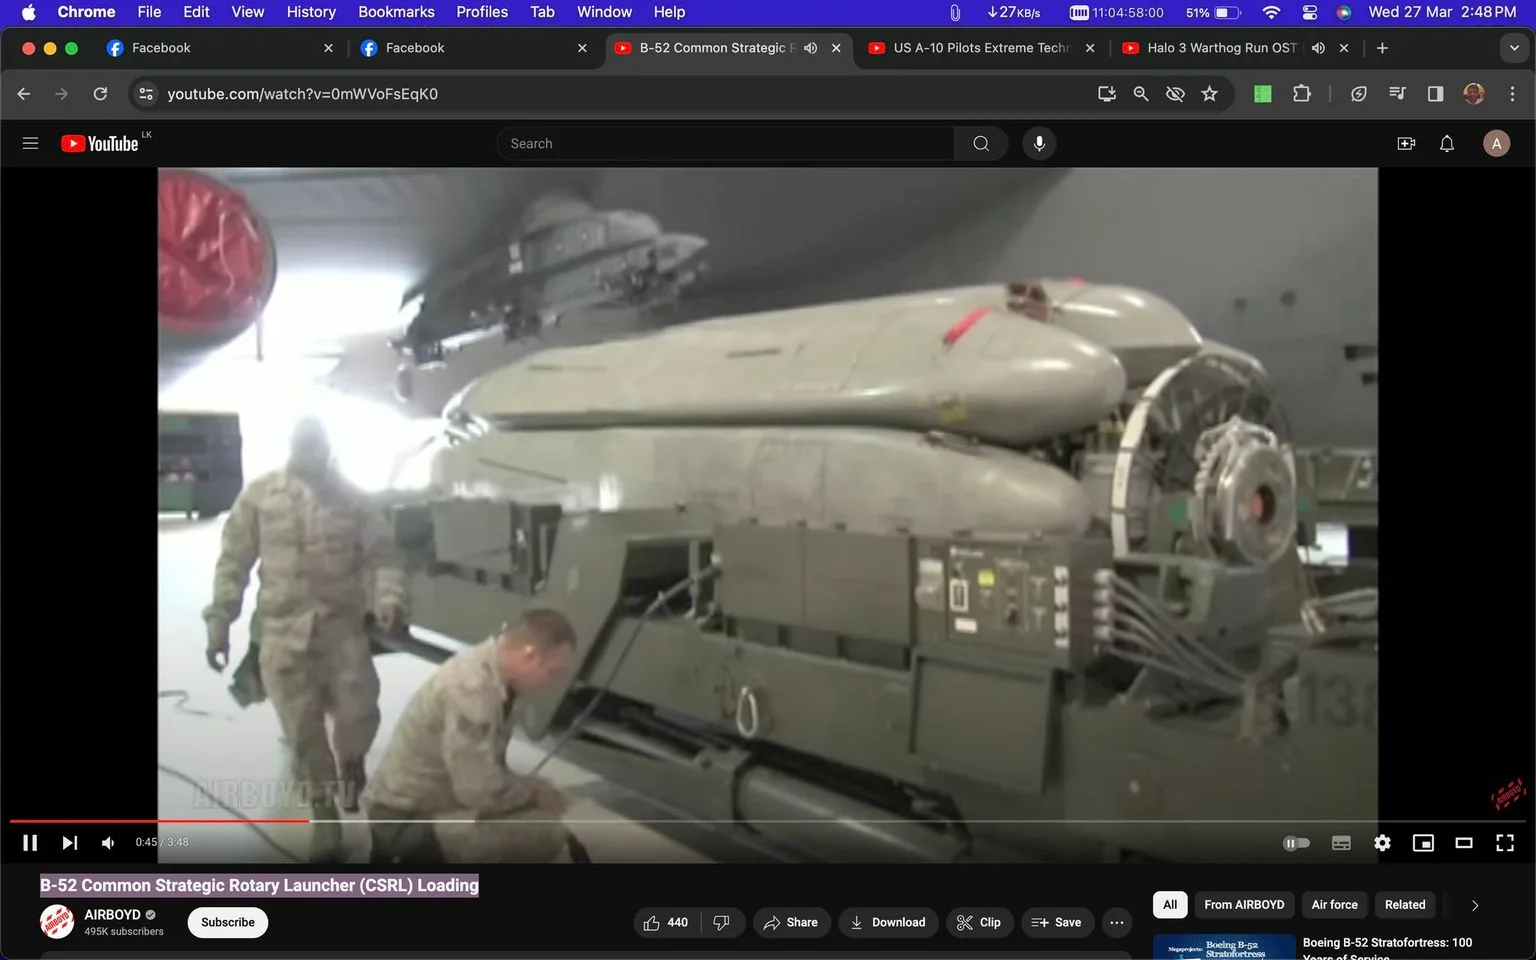Save video to playlist
The width and height of the screenshot is (1536, 960).
tap(1057, 922)
